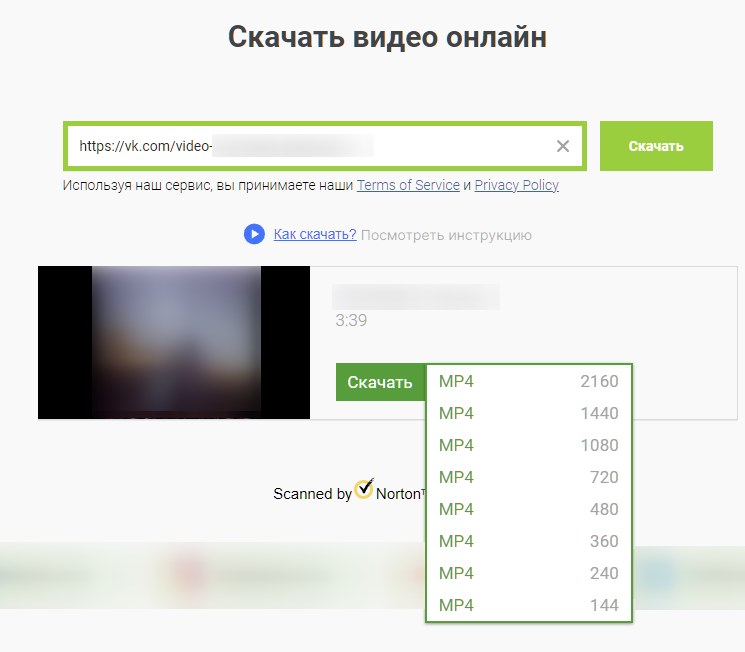The height and width of the screenshot is (652, 745).
Task: Select MP4 240 download option
Action: 529,573
